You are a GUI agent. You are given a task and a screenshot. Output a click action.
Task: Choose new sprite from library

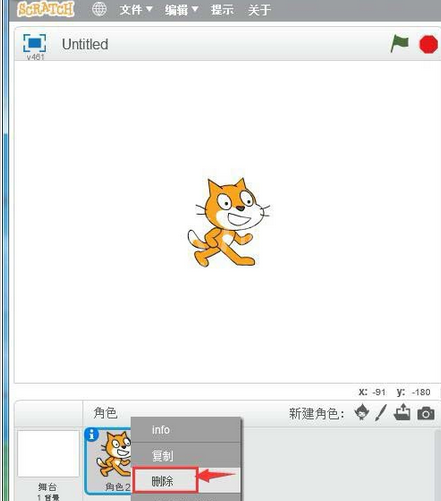point(362,412)
